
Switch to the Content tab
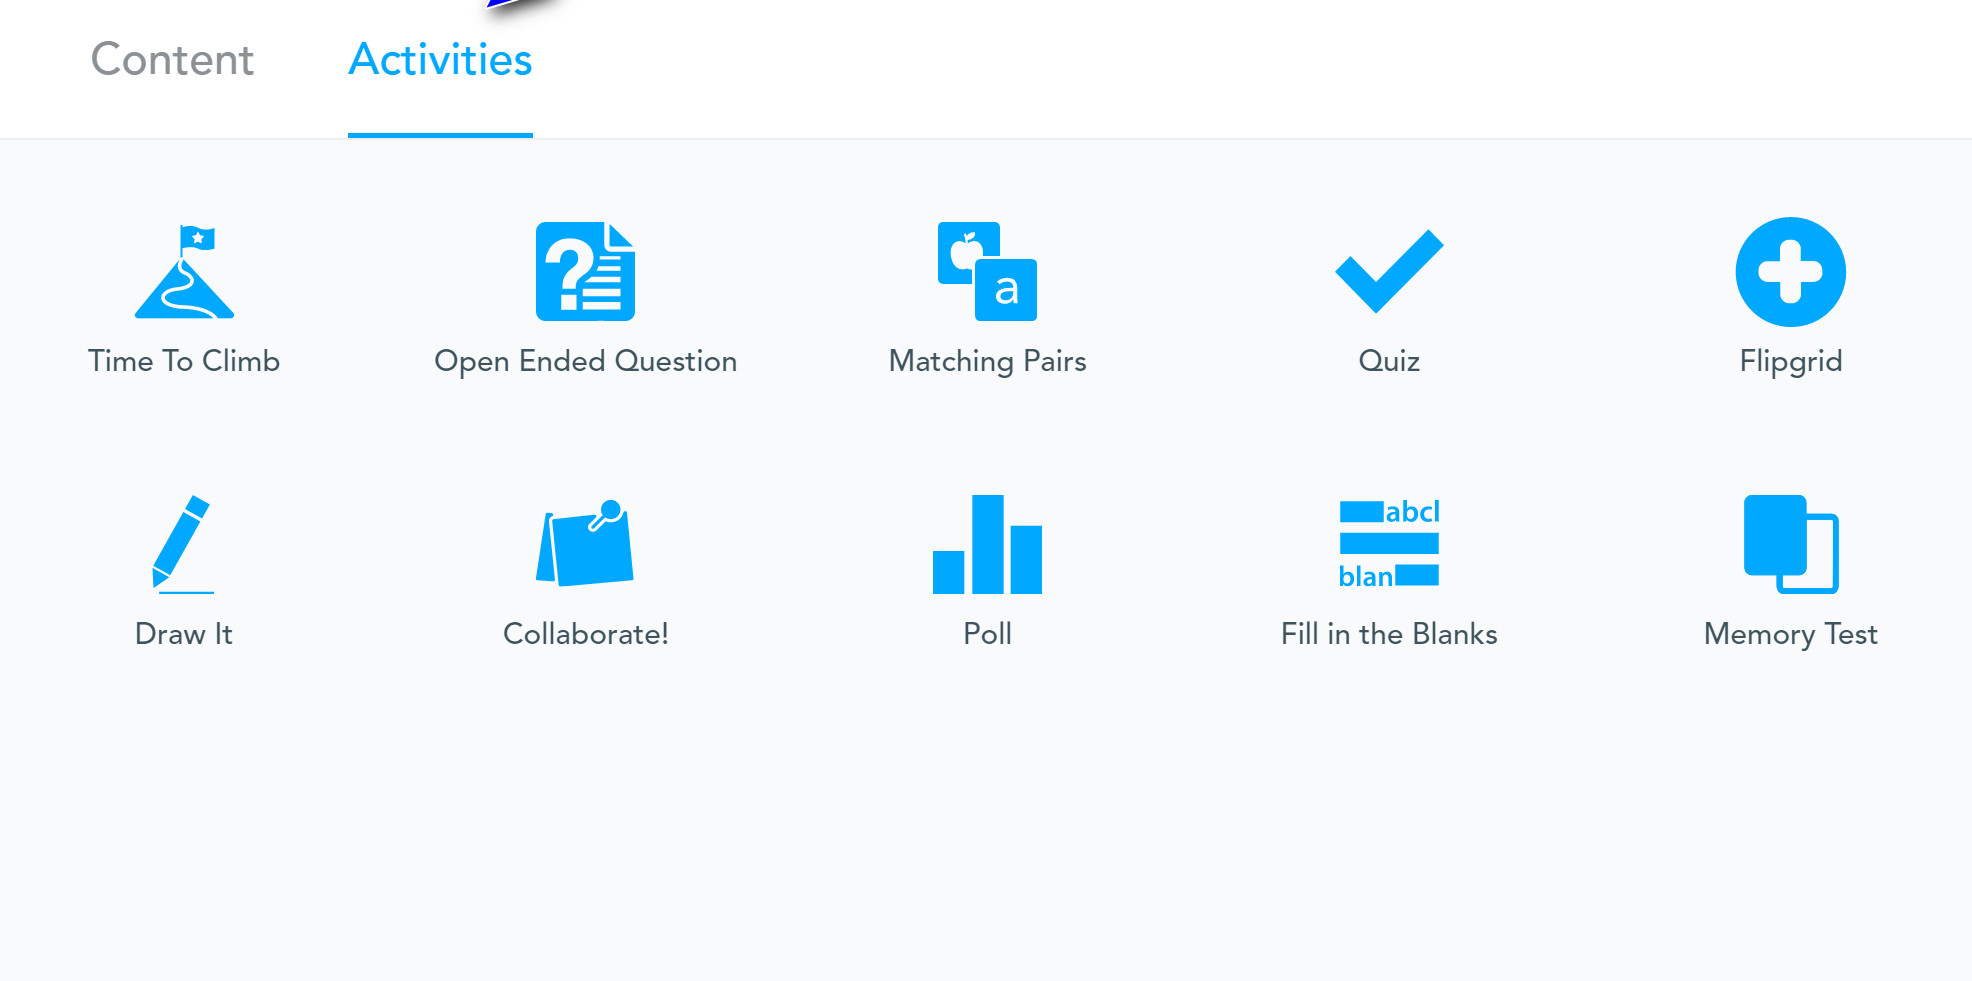click(x=172, y=60)
